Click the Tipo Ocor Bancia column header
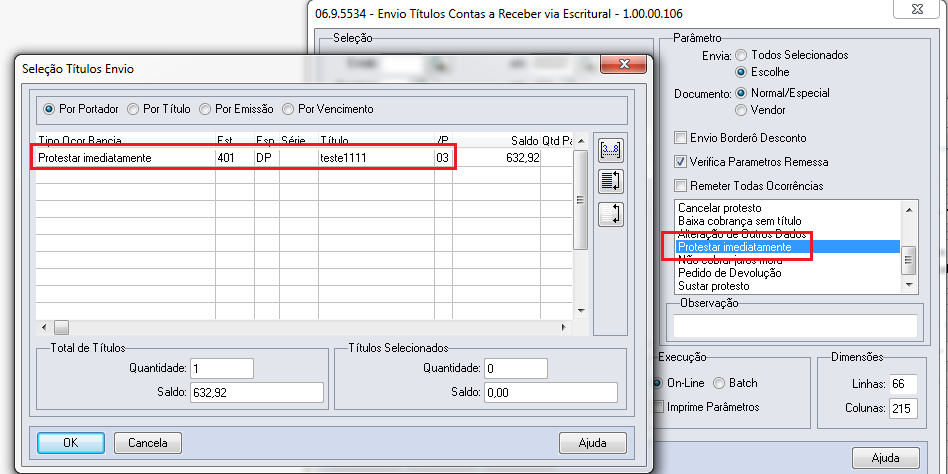The width and height of the screenshot is (948, 474). click(125, 140)
